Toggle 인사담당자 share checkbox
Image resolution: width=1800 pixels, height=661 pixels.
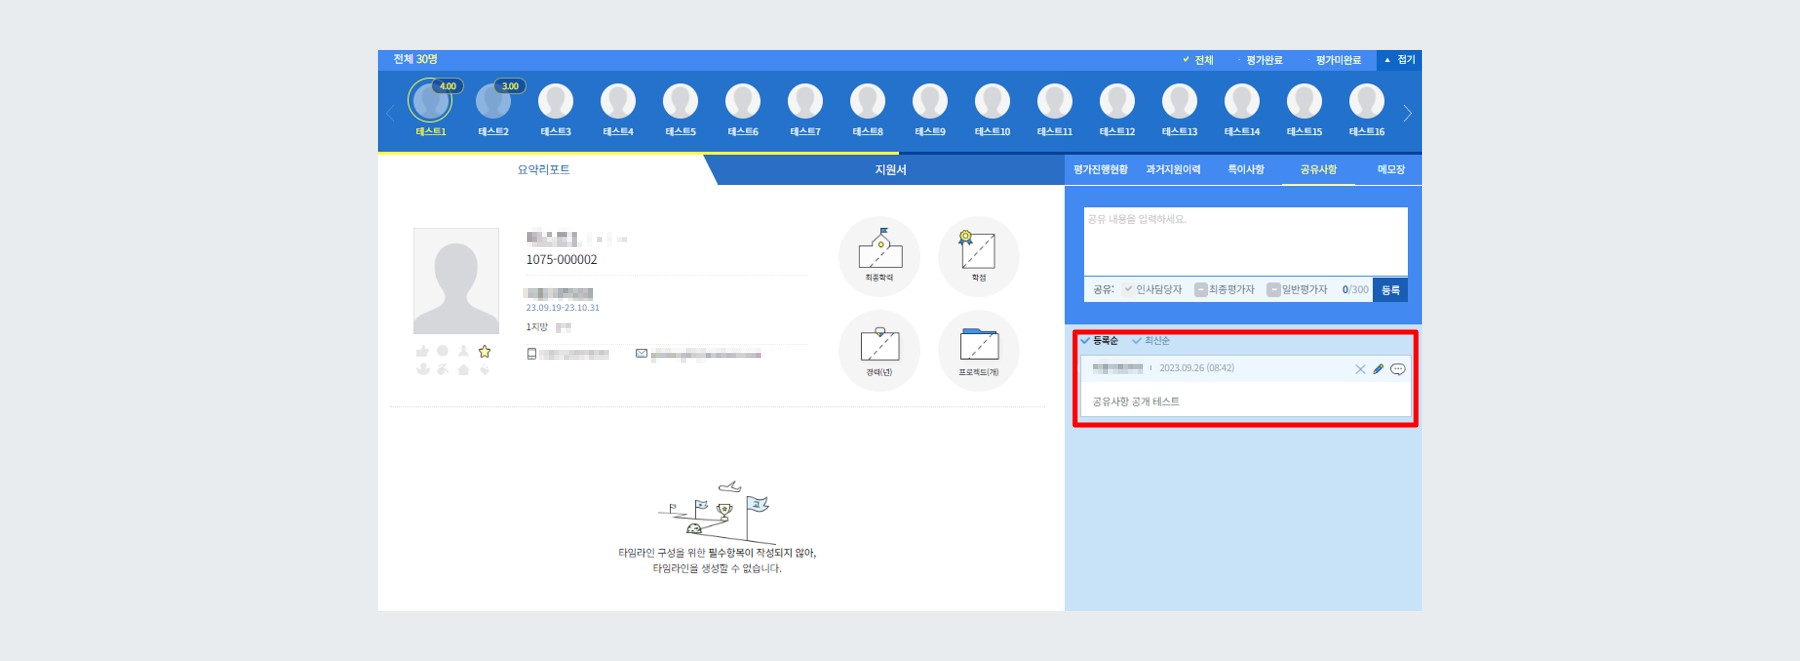pyautogui.click(x=1128, y=289)
